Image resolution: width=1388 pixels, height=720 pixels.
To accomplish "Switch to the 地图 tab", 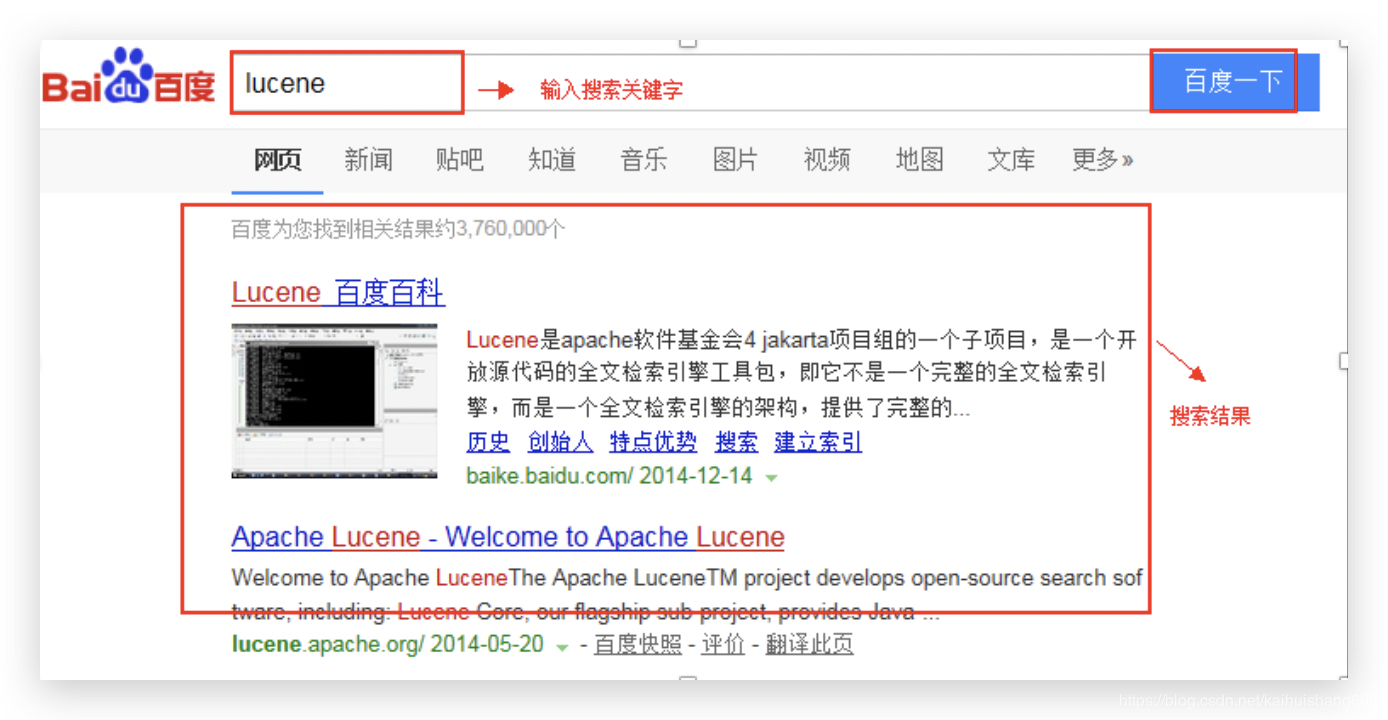I will pos(919,159).
